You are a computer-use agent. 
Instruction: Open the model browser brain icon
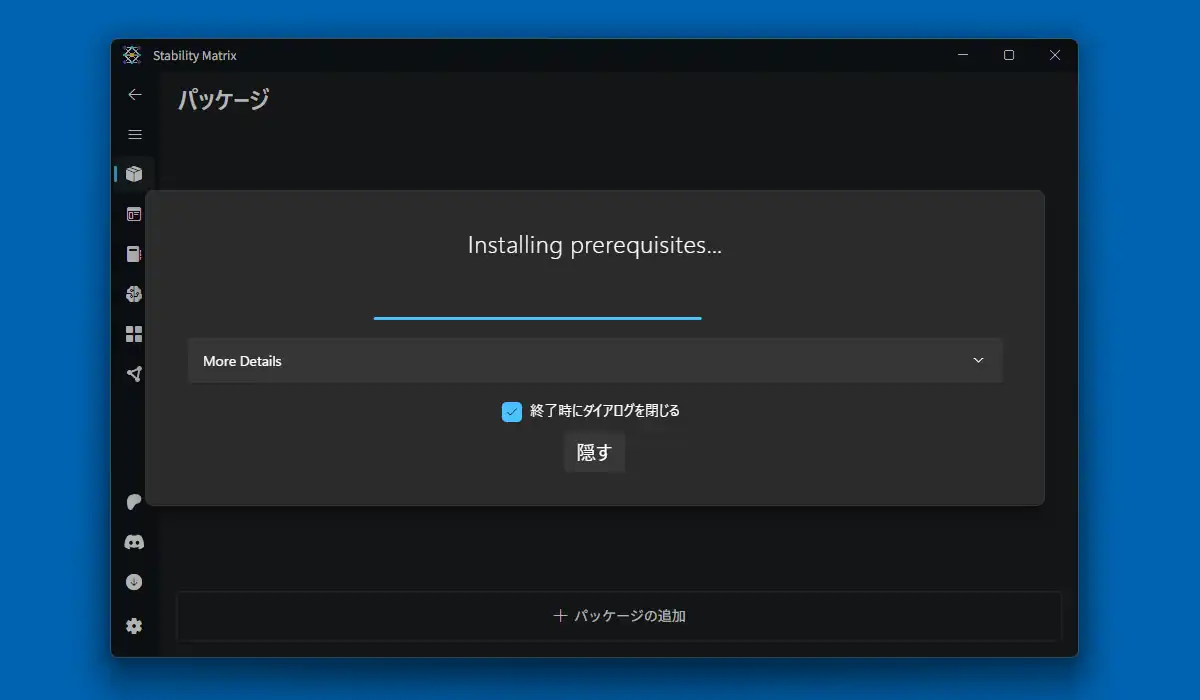tap(134, 294)
